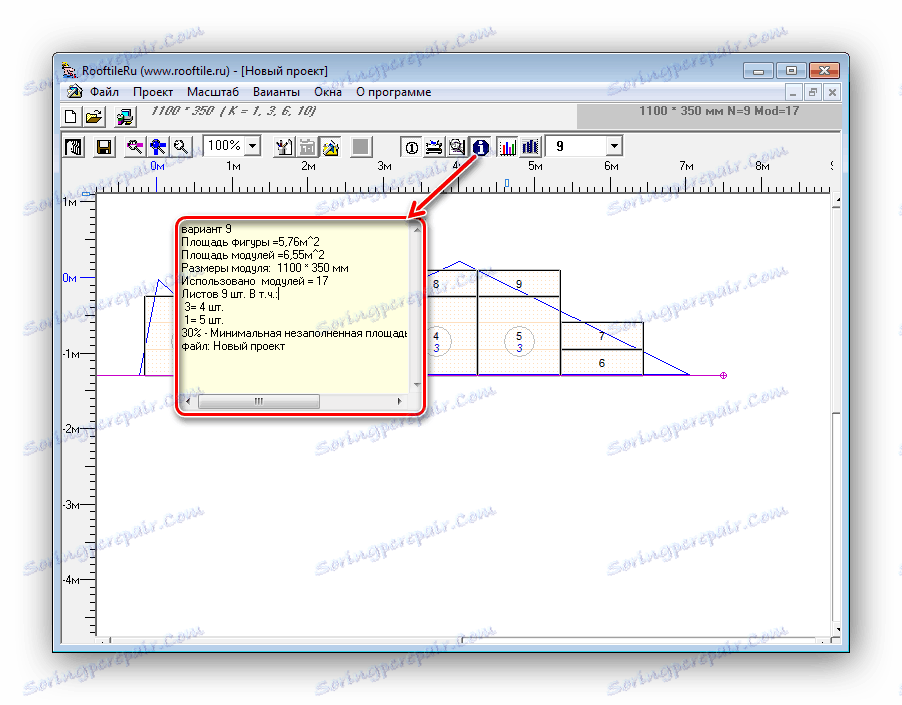Image resolution: width=902 pixels, height=705 pixels.
Task: Click the 'Использовано модулей = 17' line
Action: tap(254, 281)
